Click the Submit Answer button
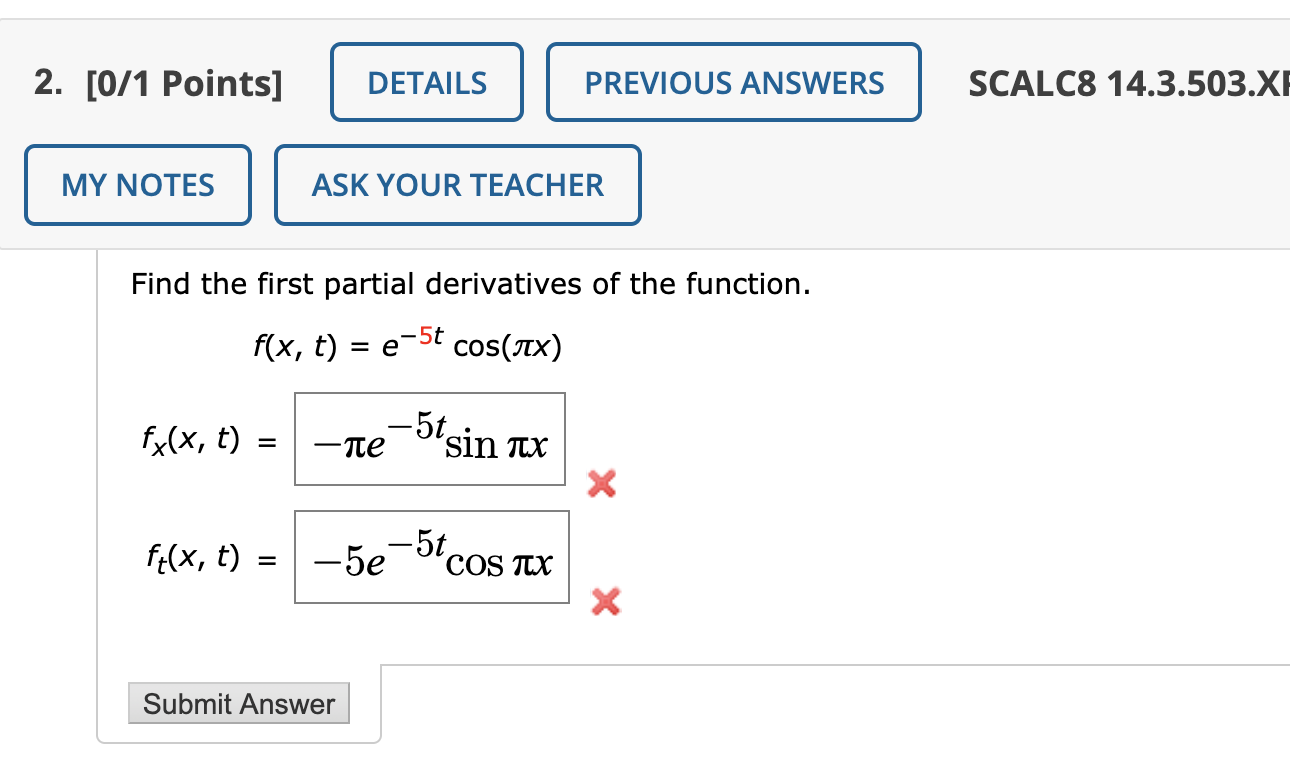The height and width of the screenshot is (772, 1290). (x=239, y=703)
